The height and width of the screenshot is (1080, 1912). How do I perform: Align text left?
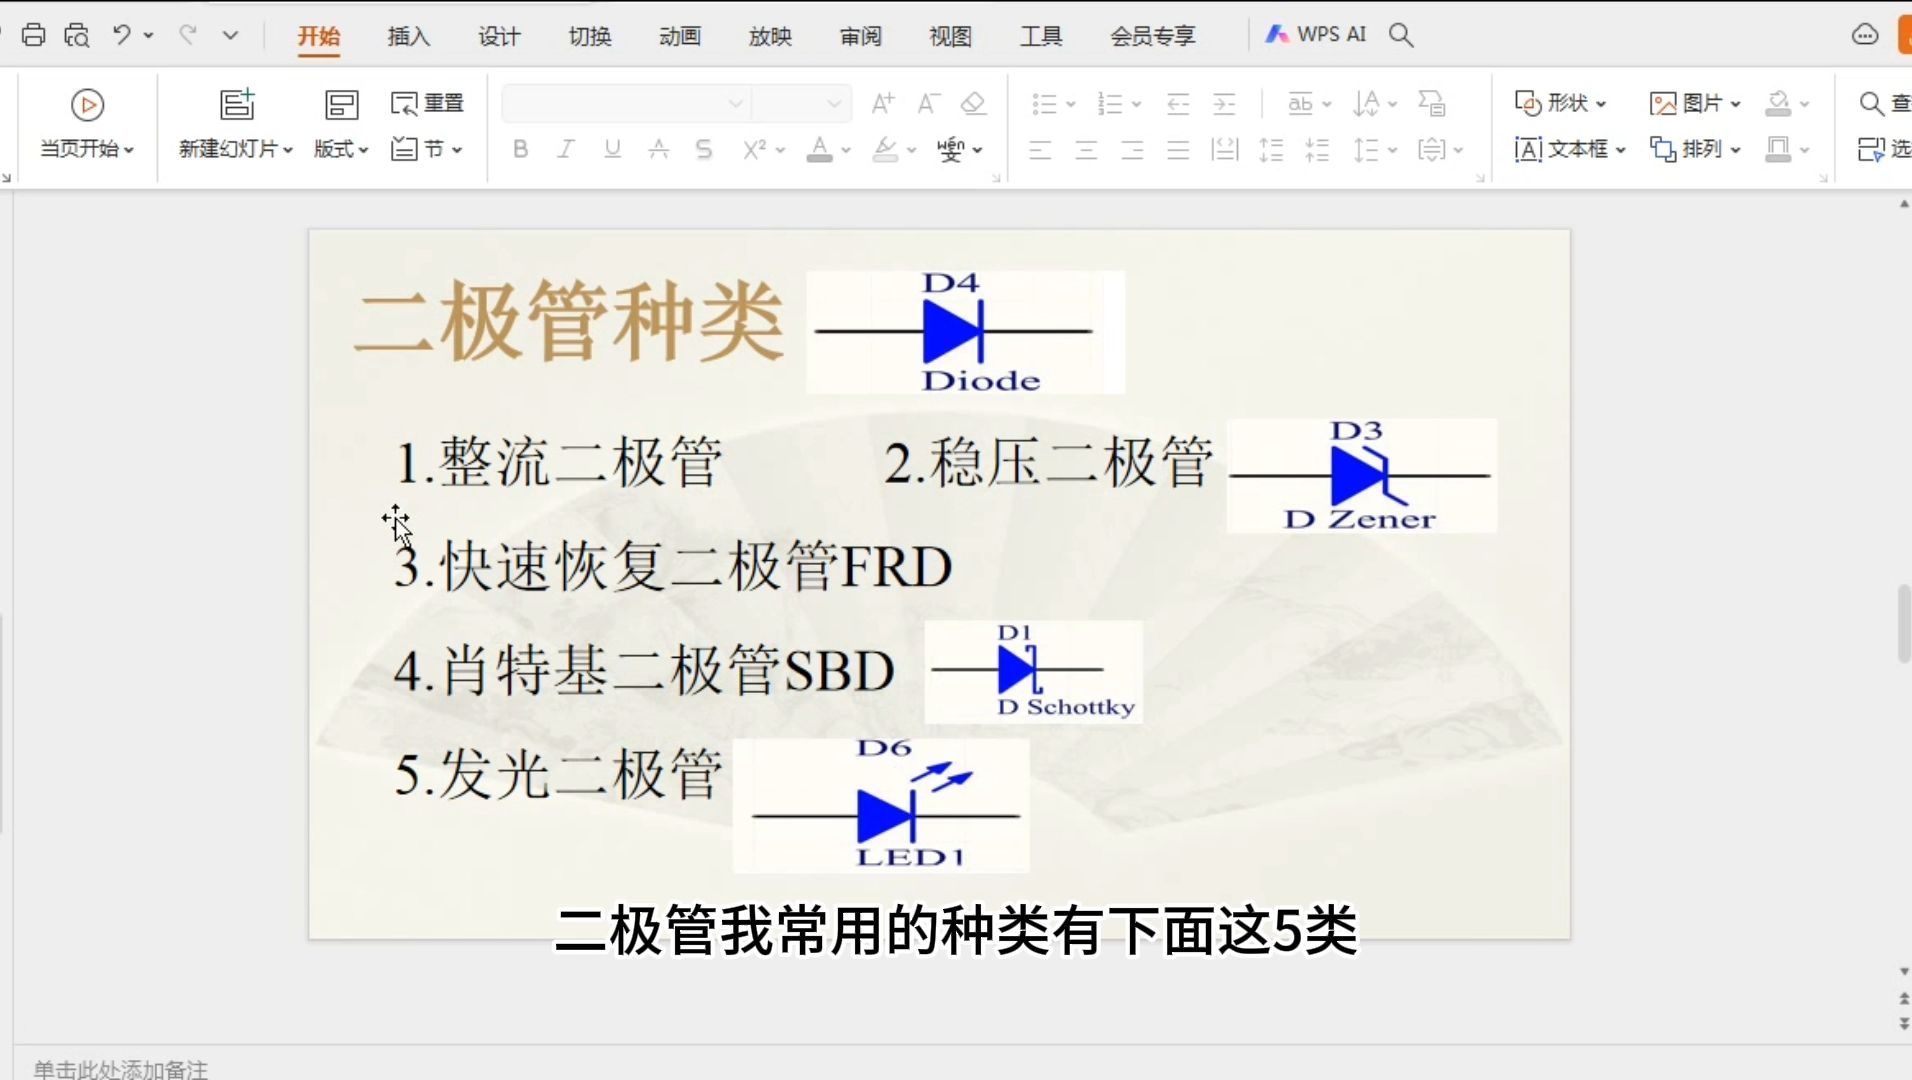[1040, 150]
